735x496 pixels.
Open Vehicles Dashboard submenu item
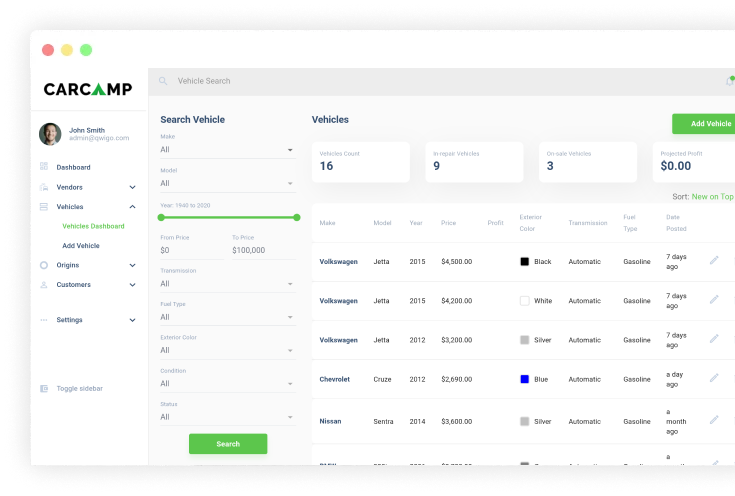tap(93, 226)
